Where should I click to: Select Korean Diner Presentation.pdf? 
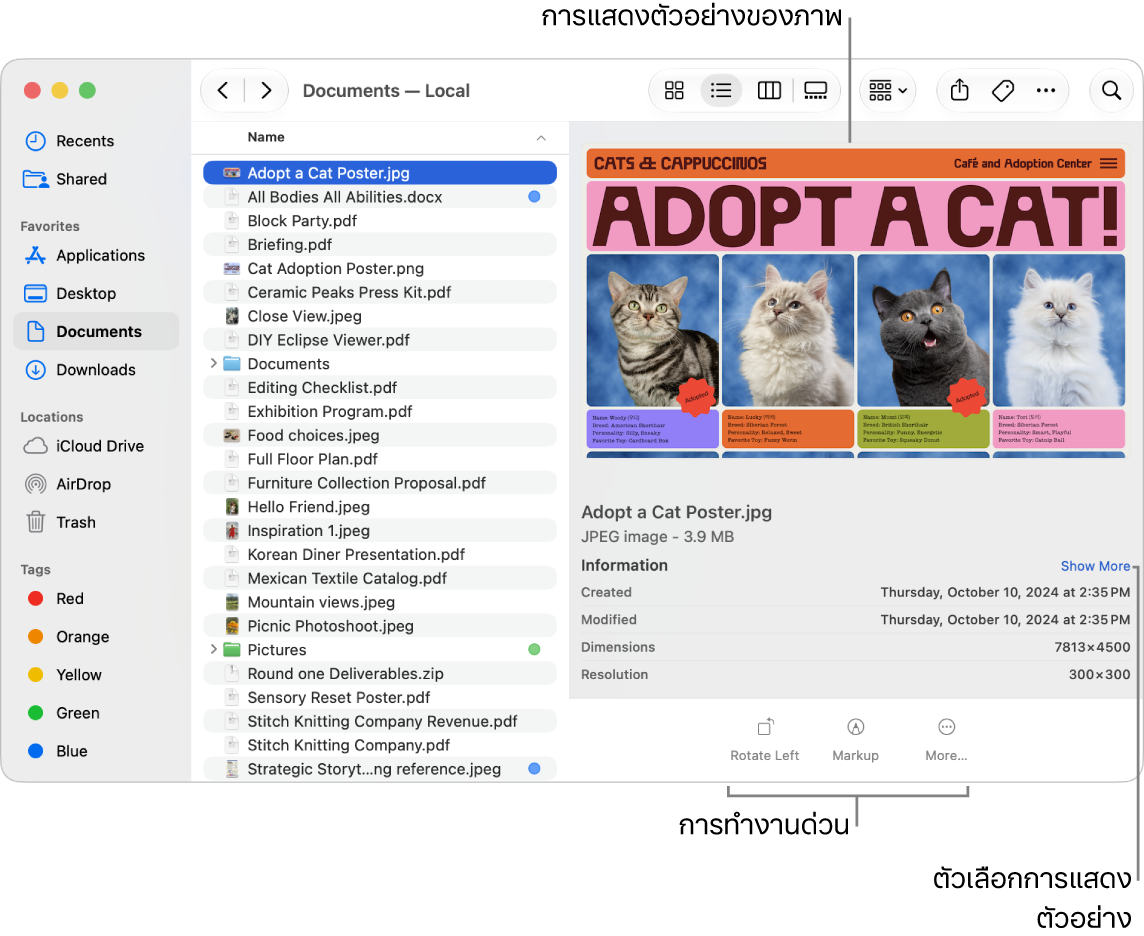379,554
